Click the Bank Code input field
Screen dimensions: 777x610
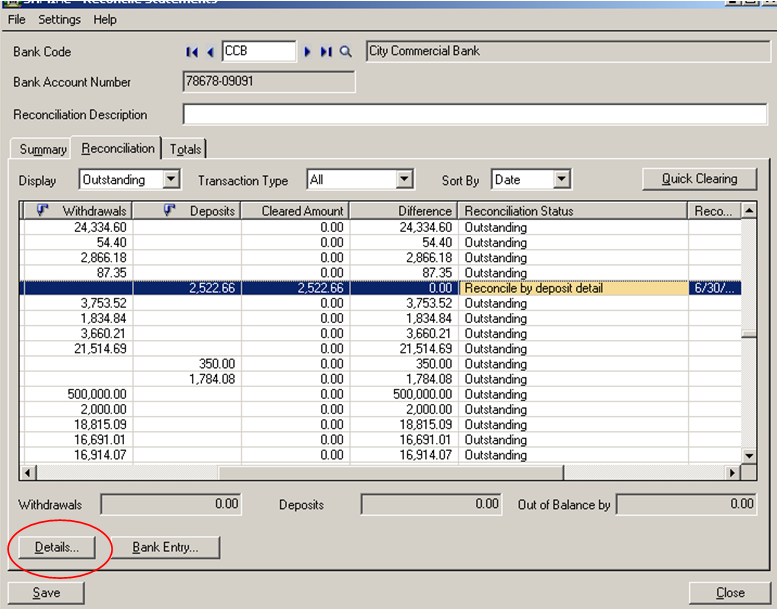[x=259, y=51]
